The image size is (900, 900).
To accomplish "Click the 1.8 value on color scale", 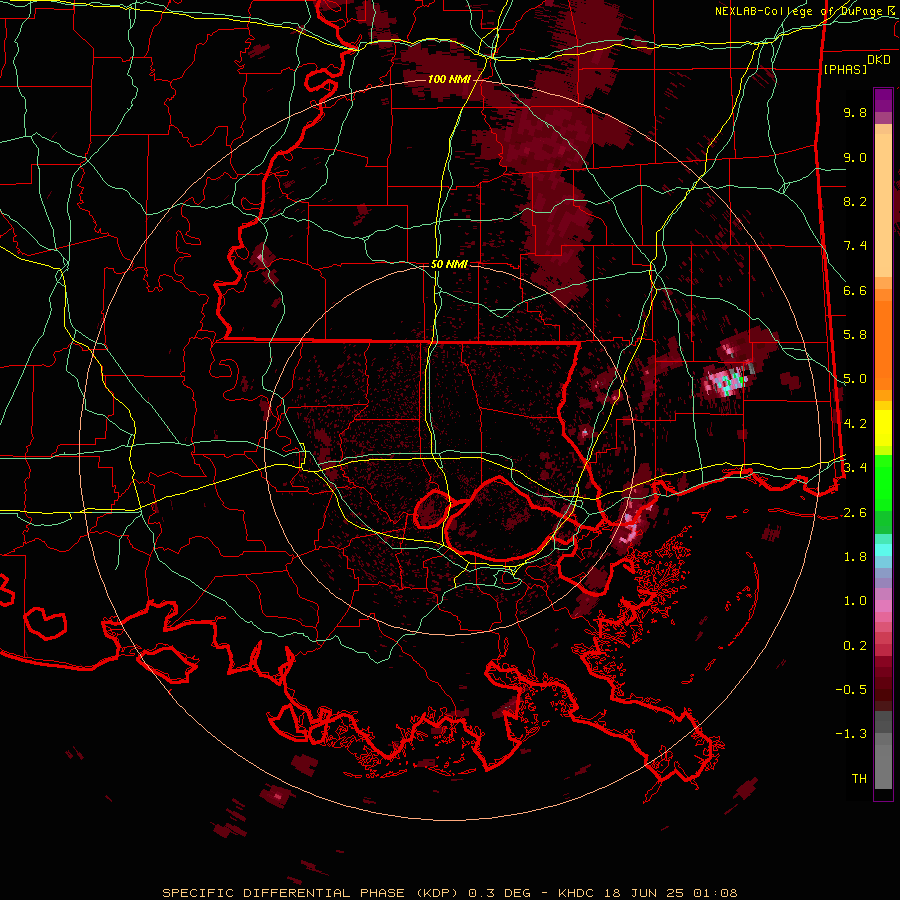I will [855, 557].
